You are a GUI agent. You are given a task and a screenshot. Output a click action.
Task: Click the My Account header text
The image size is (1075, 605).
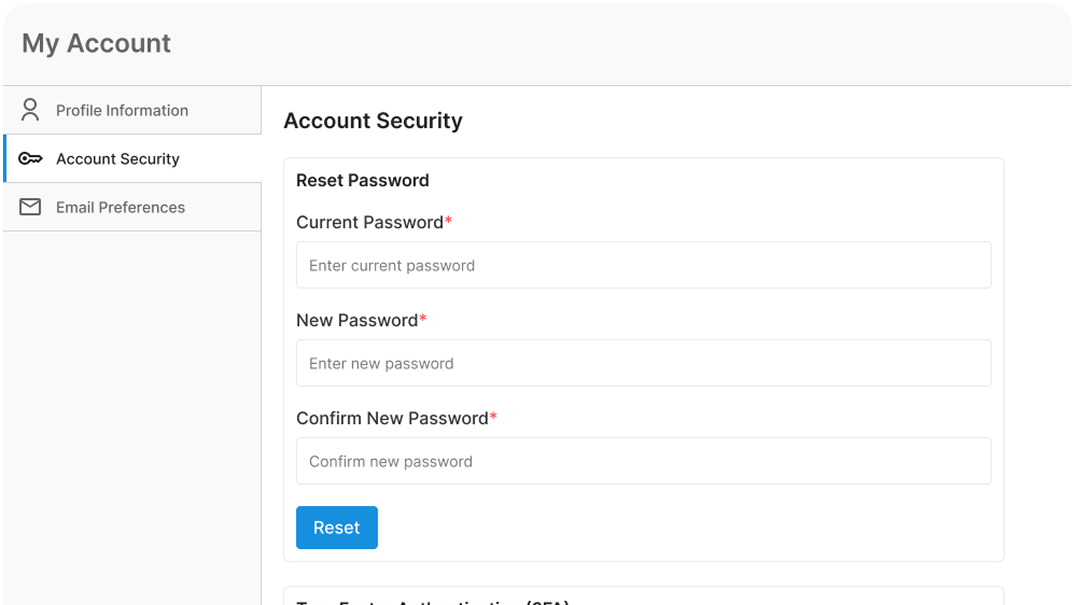click(95, 43)
